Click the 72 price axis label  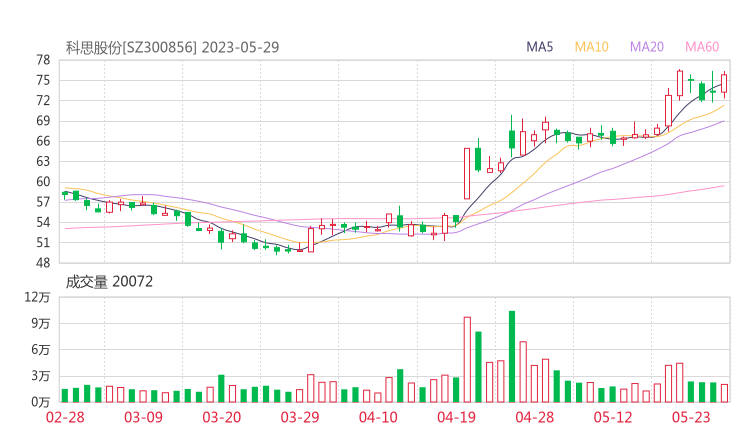click(43, 101)
